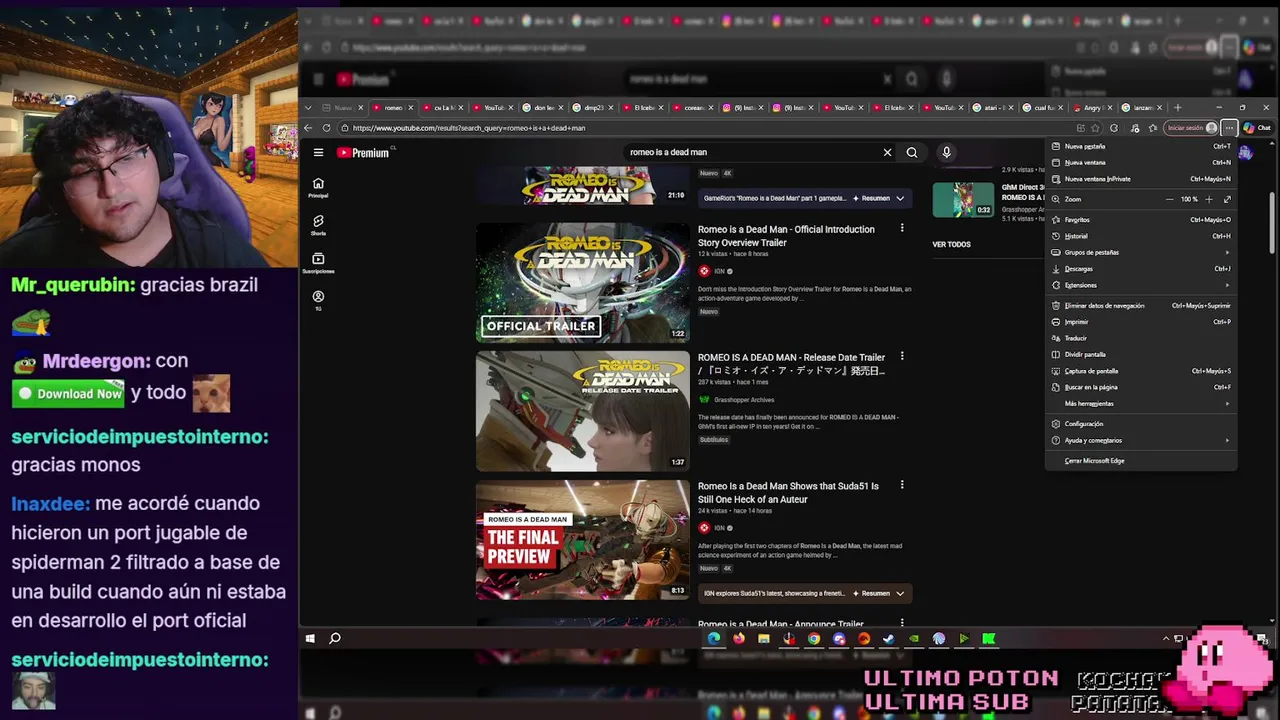The height and width of the screenshot is (720, 1280).
Task: Choose Cerrar Microsoft Edge
Action: pos(1141,461)
